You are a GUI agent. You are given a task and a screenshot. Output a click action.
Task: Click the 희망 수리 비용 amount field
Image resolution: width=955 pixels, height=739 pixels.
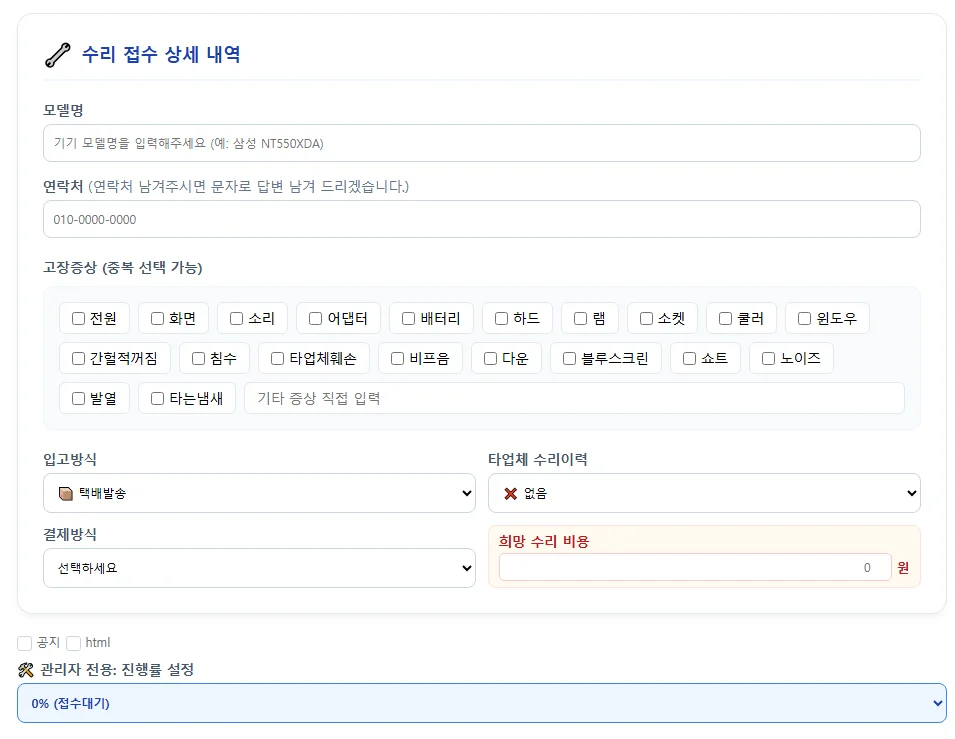pyautogui.click(x=695, y=568)
